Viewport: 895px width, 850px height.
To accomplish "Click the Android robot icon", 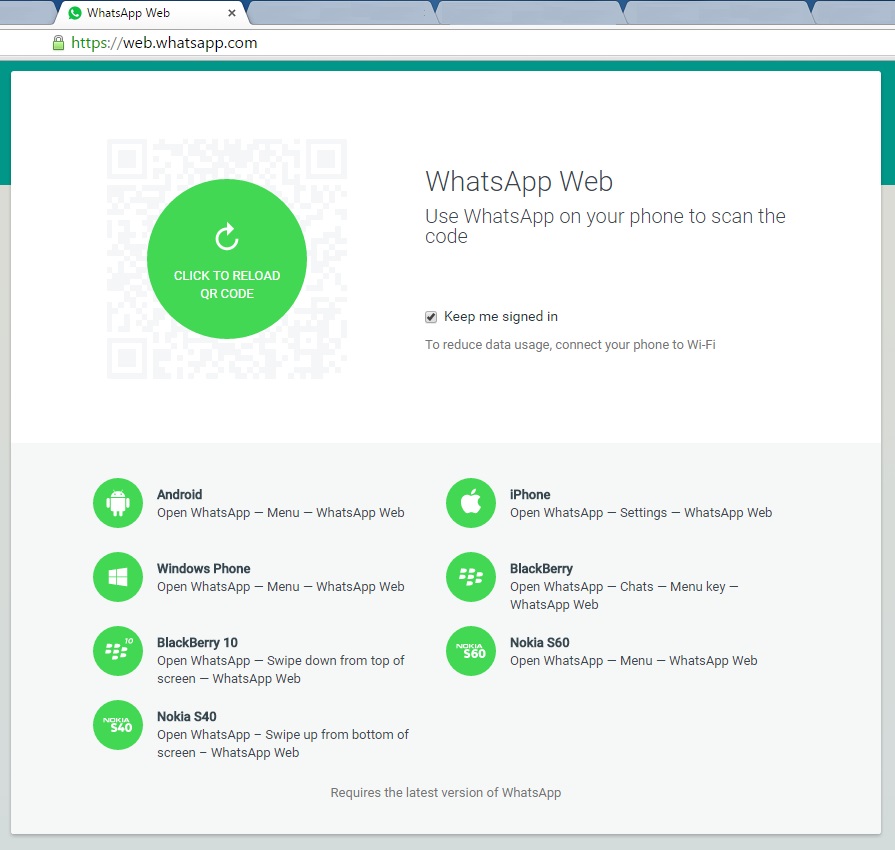I will coord(118,503).
